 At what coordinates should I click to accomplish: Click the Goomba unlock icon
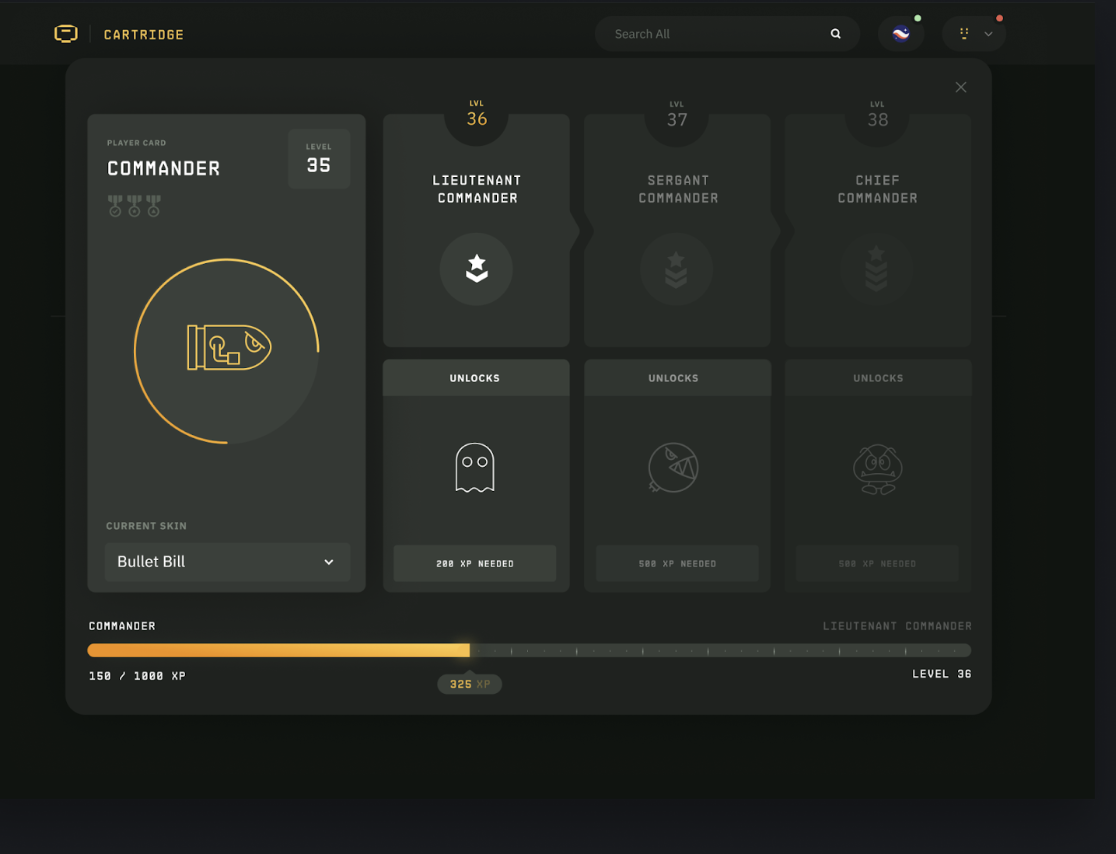point(877,469)
